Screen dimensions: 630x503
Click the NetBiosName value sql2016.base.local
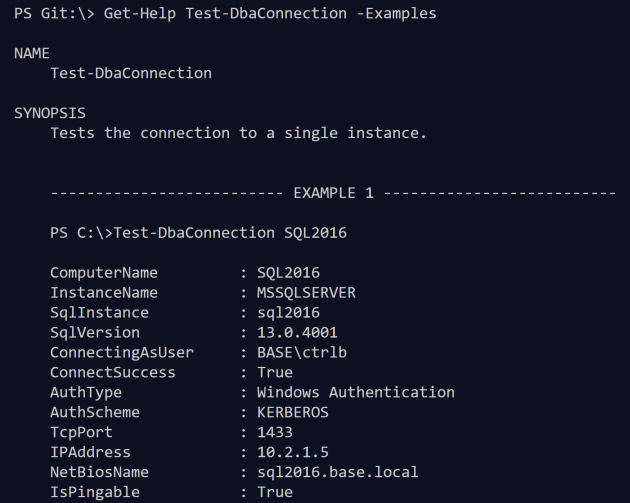tap(337, 473)
